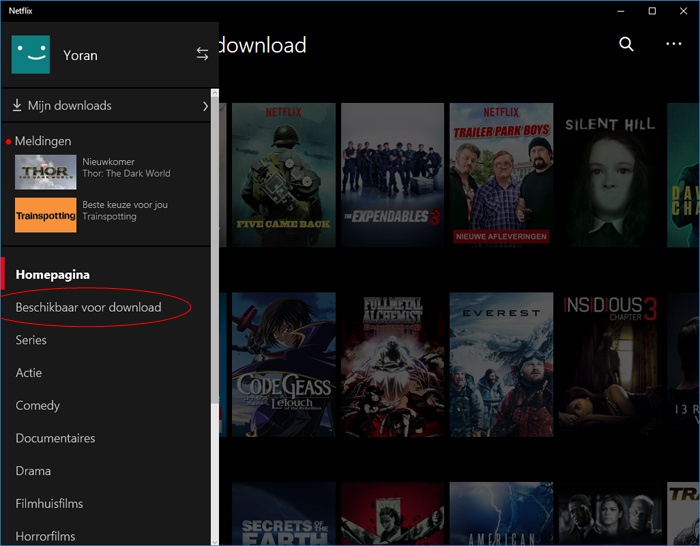
Task: Open the Filmhuisfilms category
Action: 49,504
